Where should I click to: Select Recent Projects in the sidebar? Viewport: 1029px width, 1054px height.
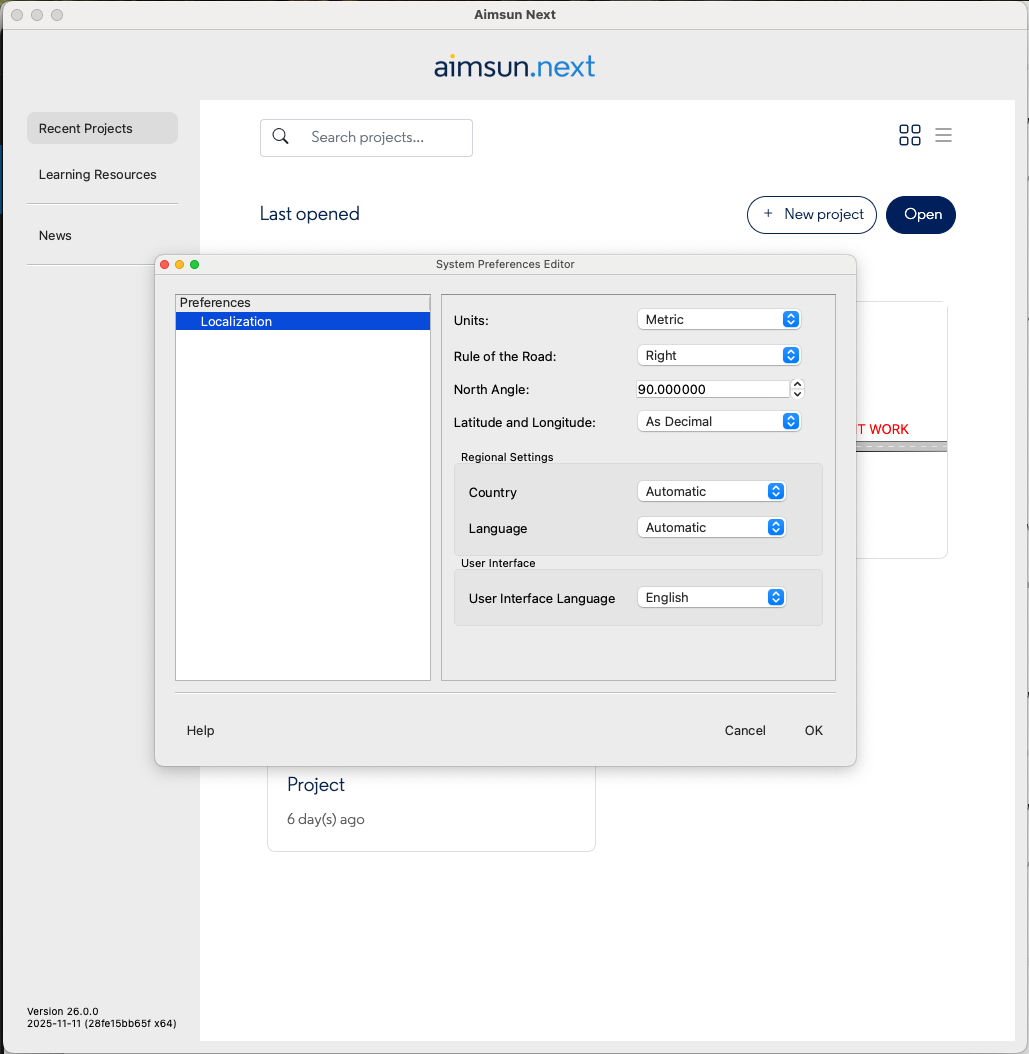[x=102, y=128]
